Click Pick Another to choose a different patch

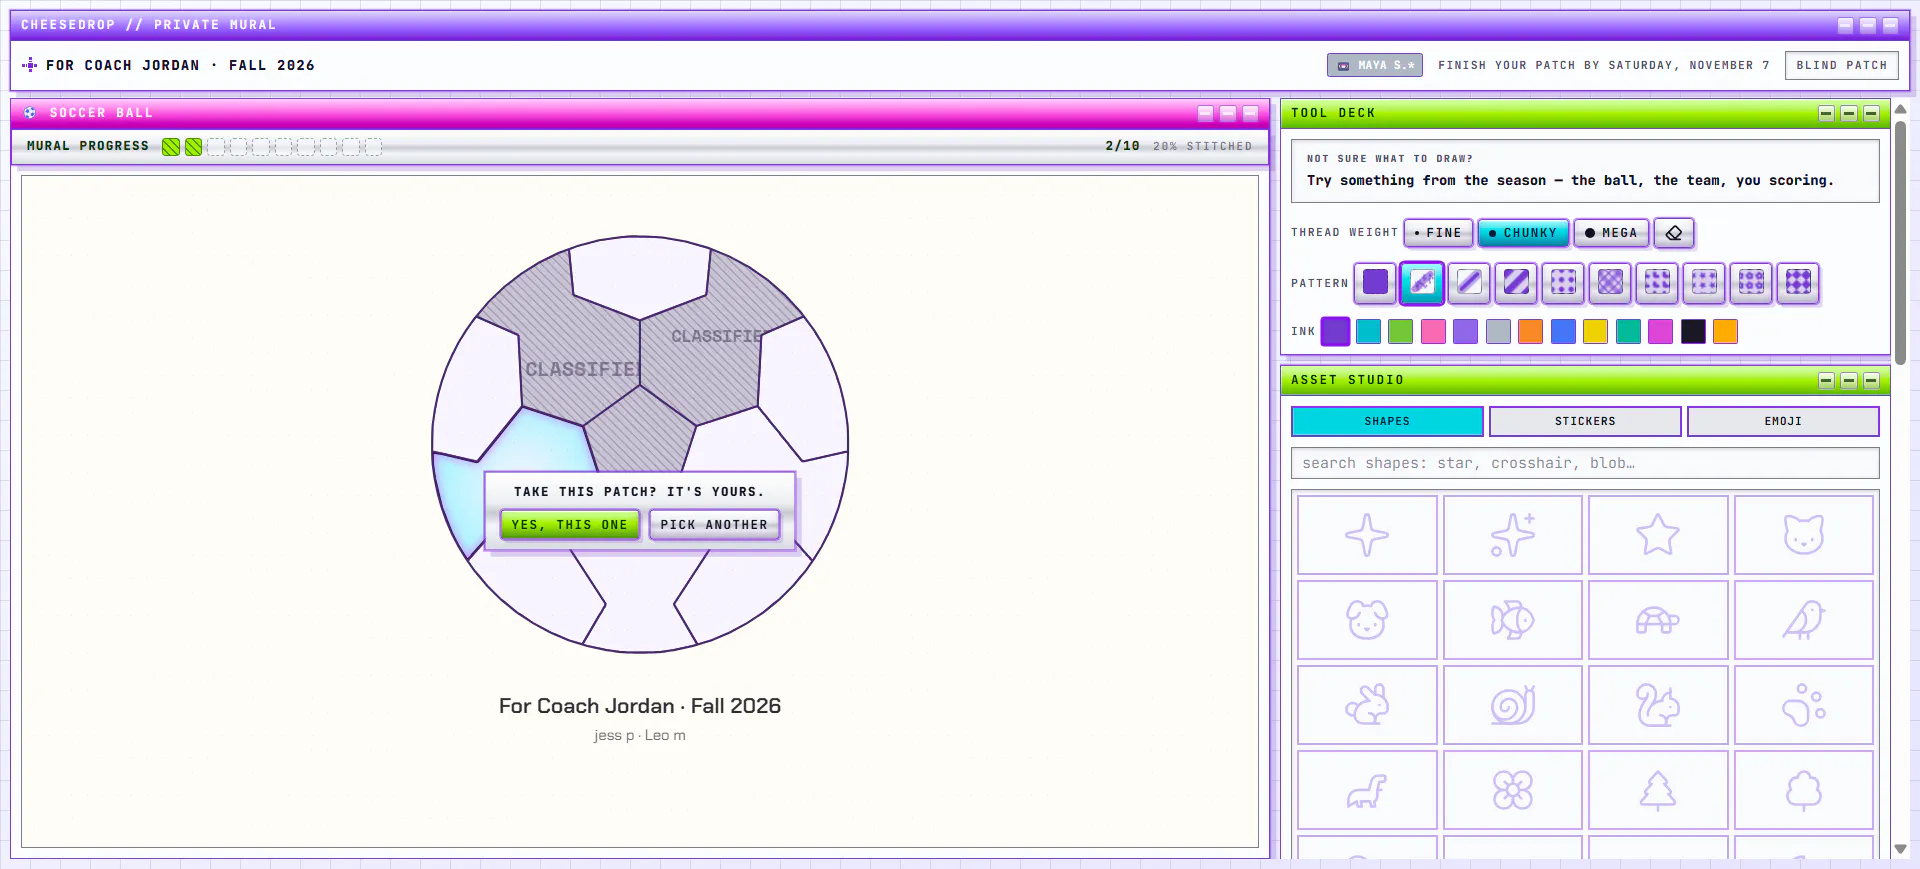714,525
